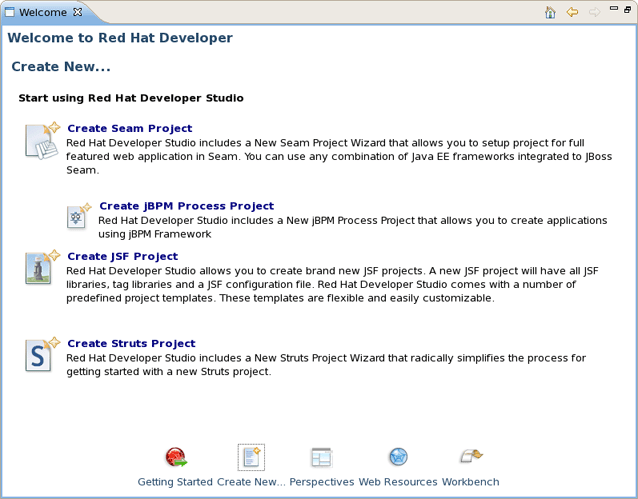Select the Welcome tab
This screenshot has width=638, height=499.
pos(43,12)
